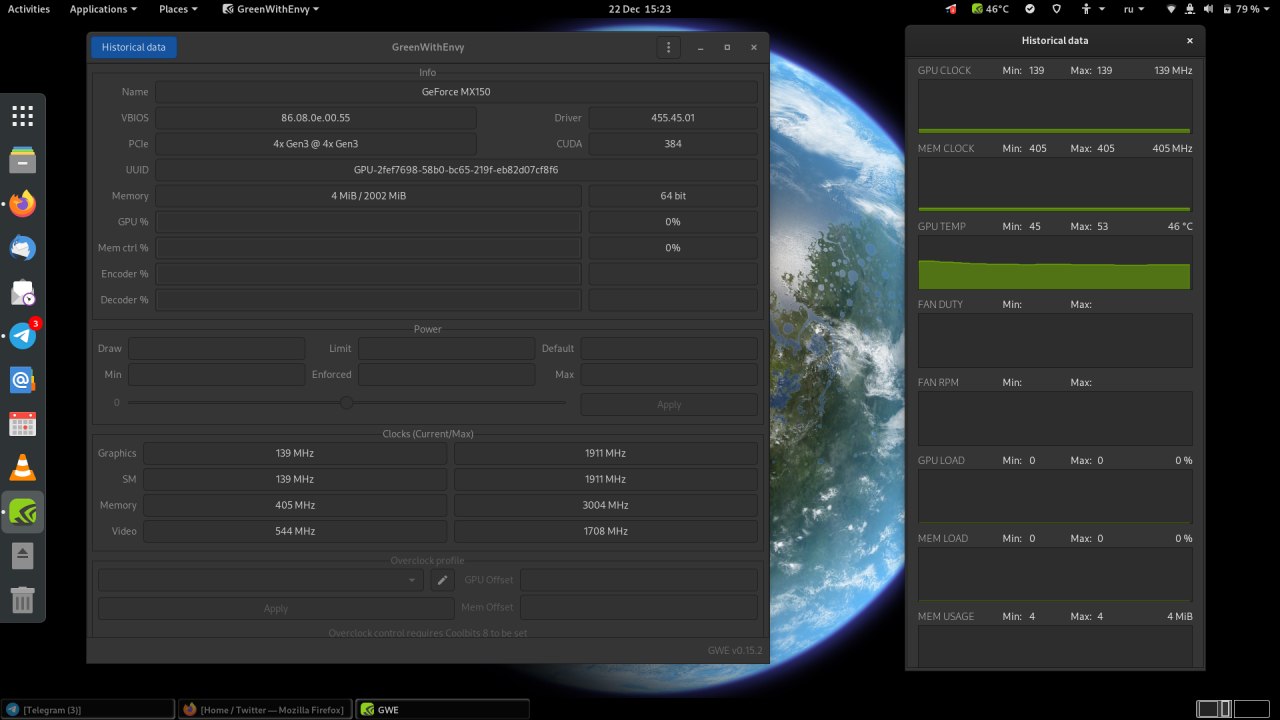This screenshot has width=1280, height=720.
Task: Open the Calendar app from the dock
Action: click(23, 424)
